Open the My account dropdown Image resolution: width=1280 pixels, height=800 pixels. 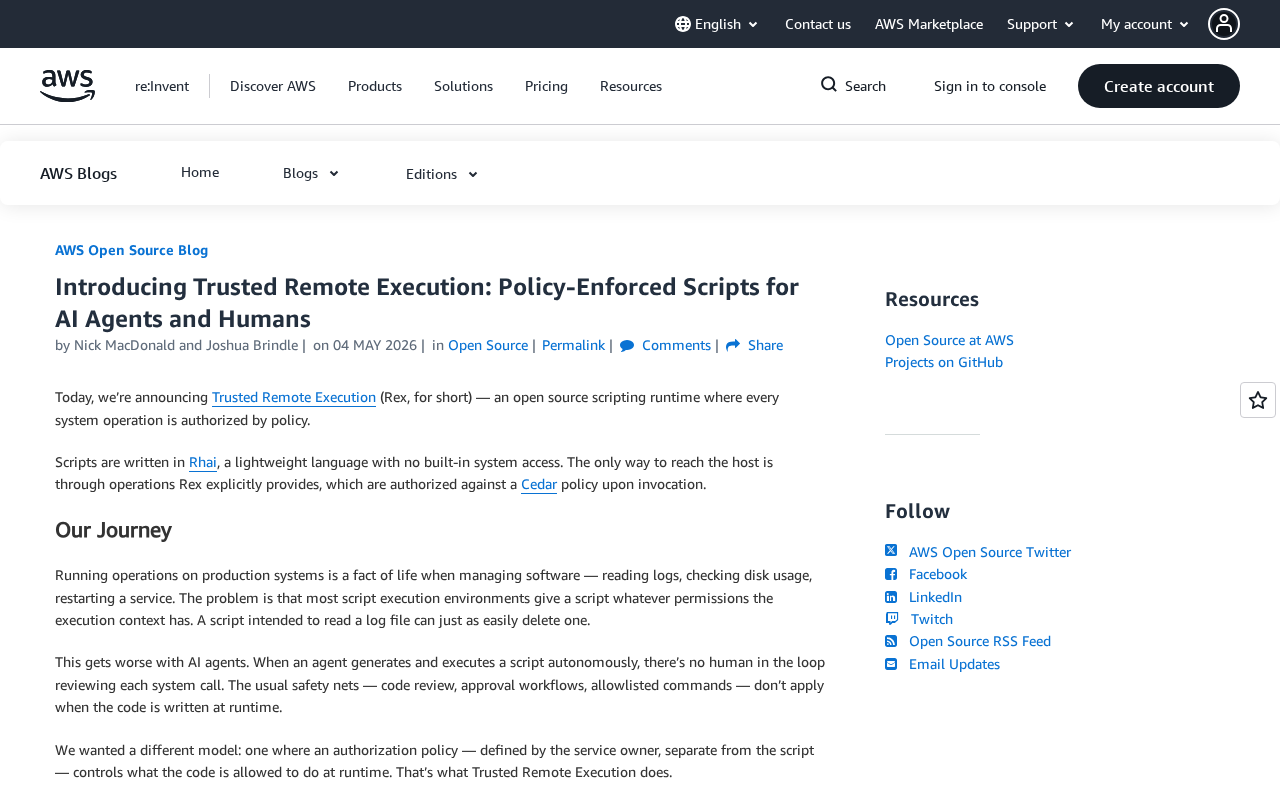point(1145,24)
